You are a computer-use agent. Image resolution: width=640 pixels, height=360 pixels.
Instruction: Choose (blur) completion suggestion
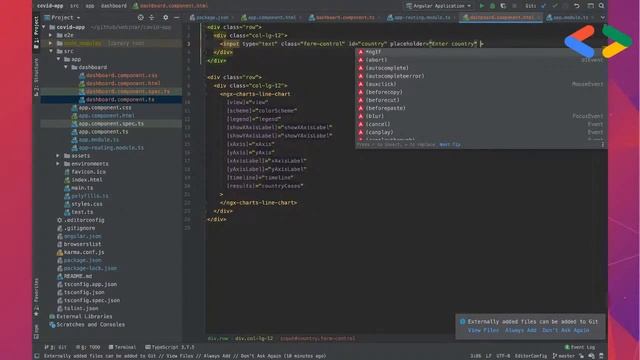pyautogui.click(x=480, y=116)
